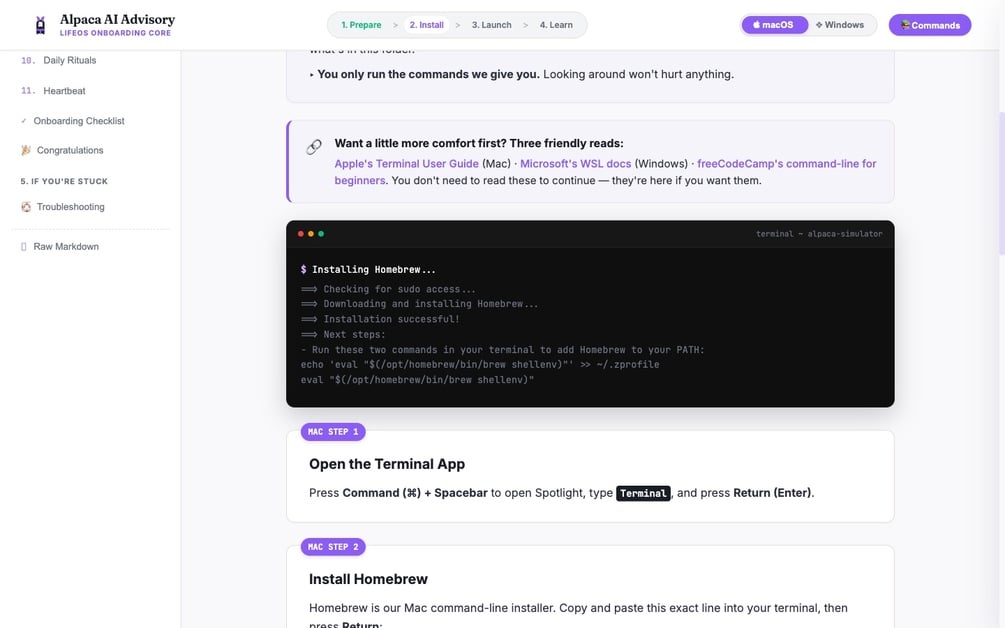Go to Onboarding Checklist

pos(79,121)
